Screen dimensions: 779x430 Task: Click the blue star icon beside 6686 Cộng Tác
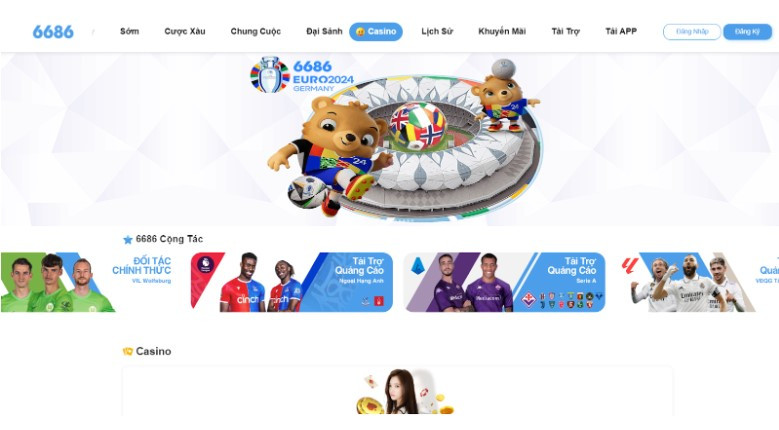pyautogui.click(x=128, y=240)
